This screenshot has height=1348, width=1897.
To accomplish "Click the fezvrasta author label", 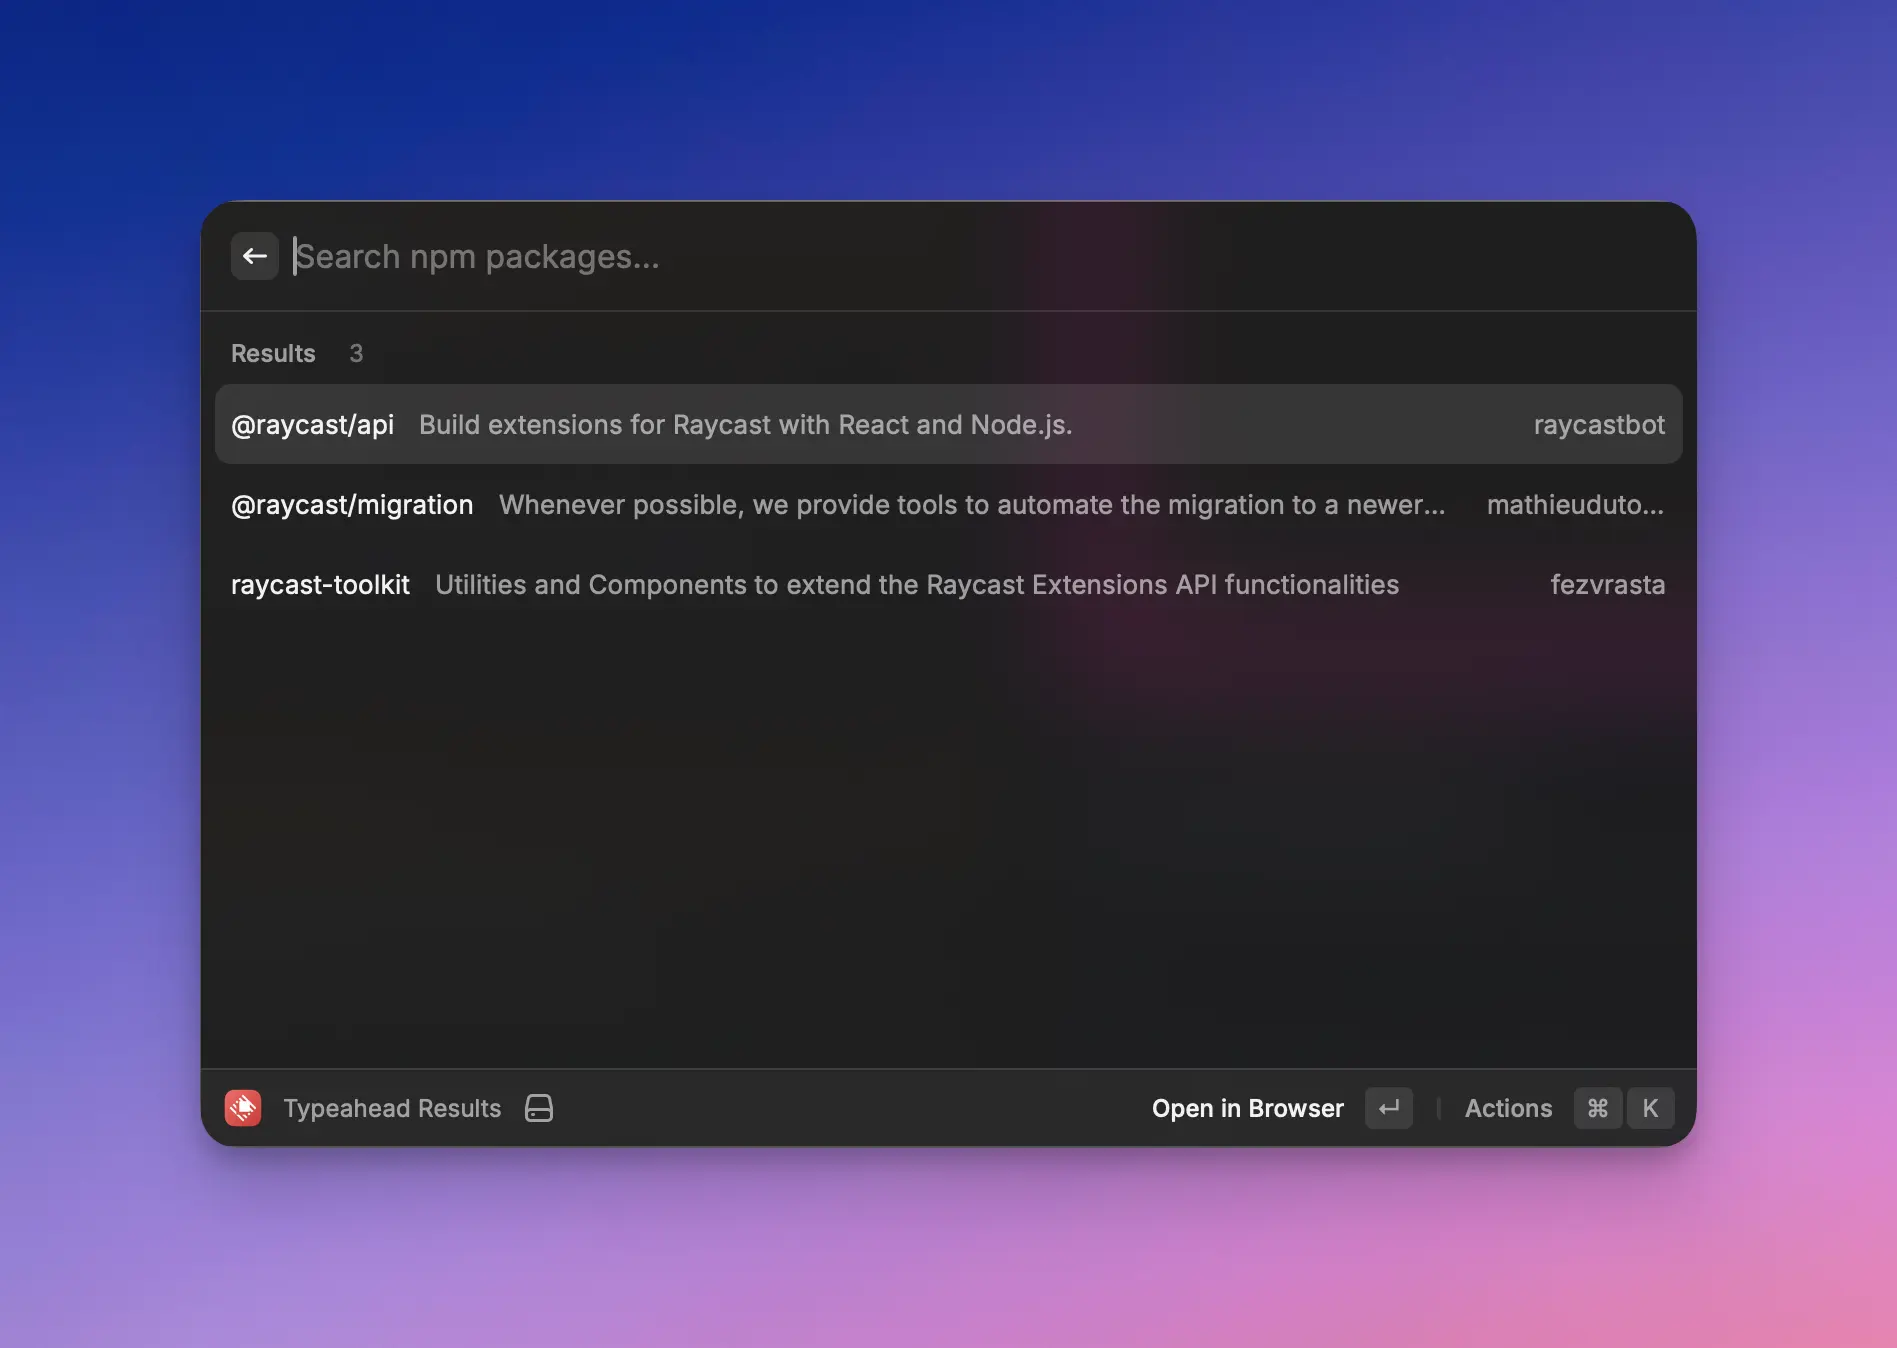I will (1607, 585).
